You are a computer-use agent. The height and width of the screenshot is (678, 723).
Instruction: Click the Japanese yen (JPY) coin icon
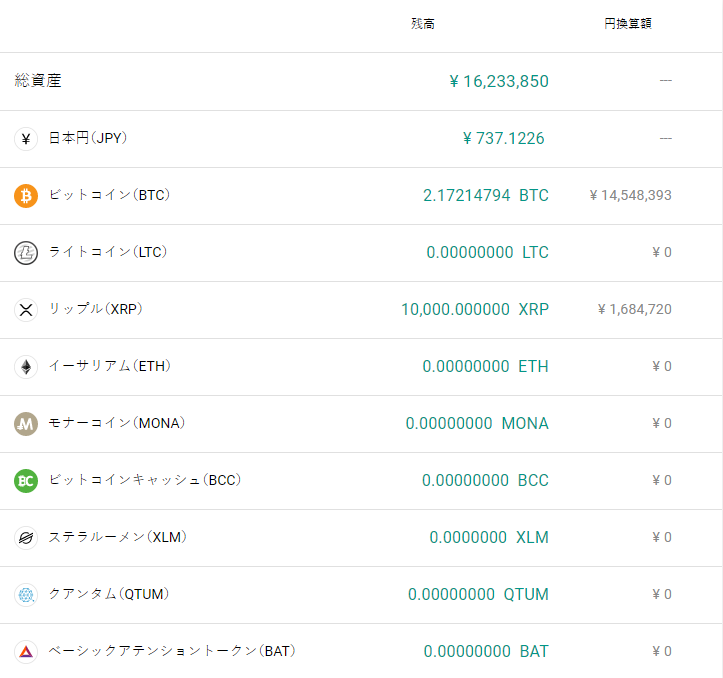26,139
